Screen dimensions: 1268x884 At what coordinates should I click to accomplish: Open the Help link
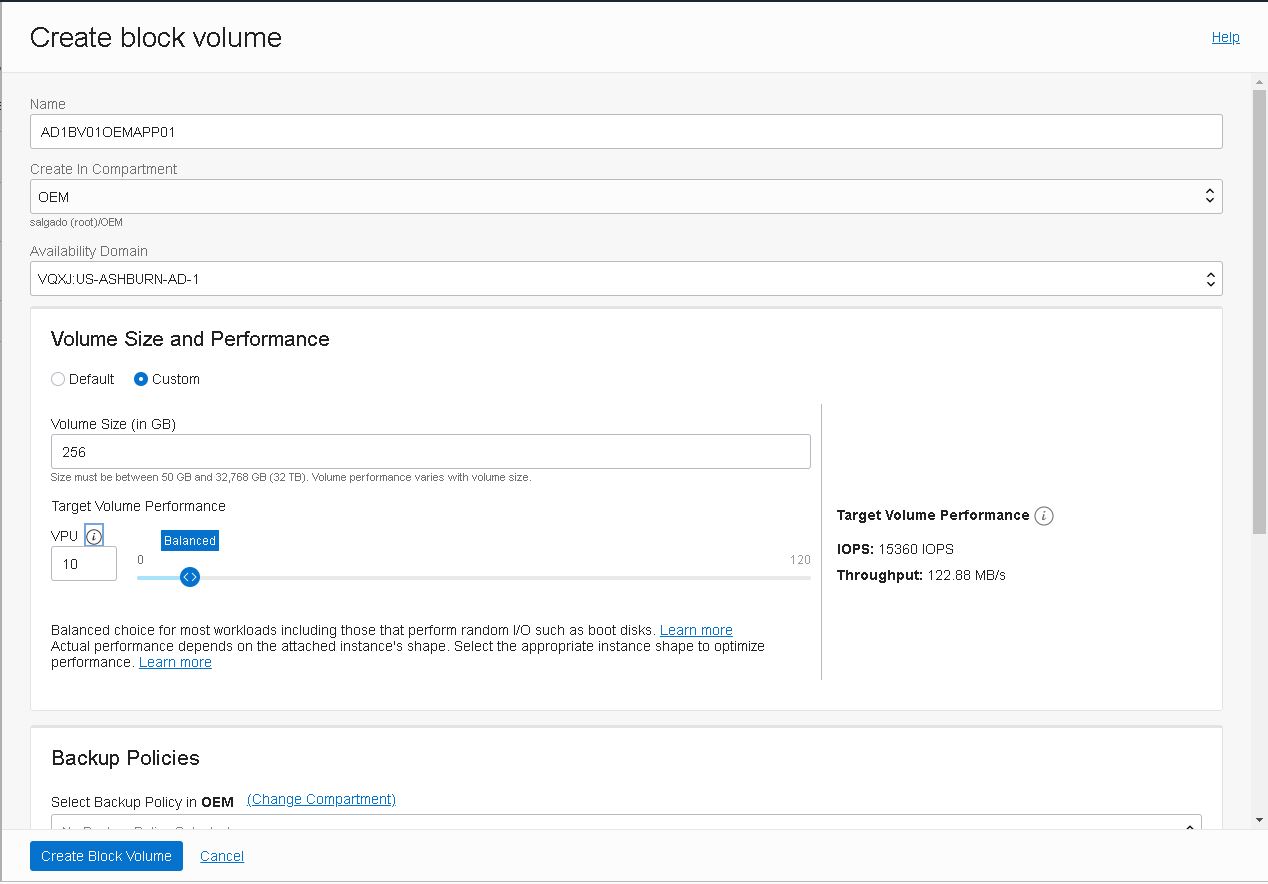click(x=1225, y=37)
